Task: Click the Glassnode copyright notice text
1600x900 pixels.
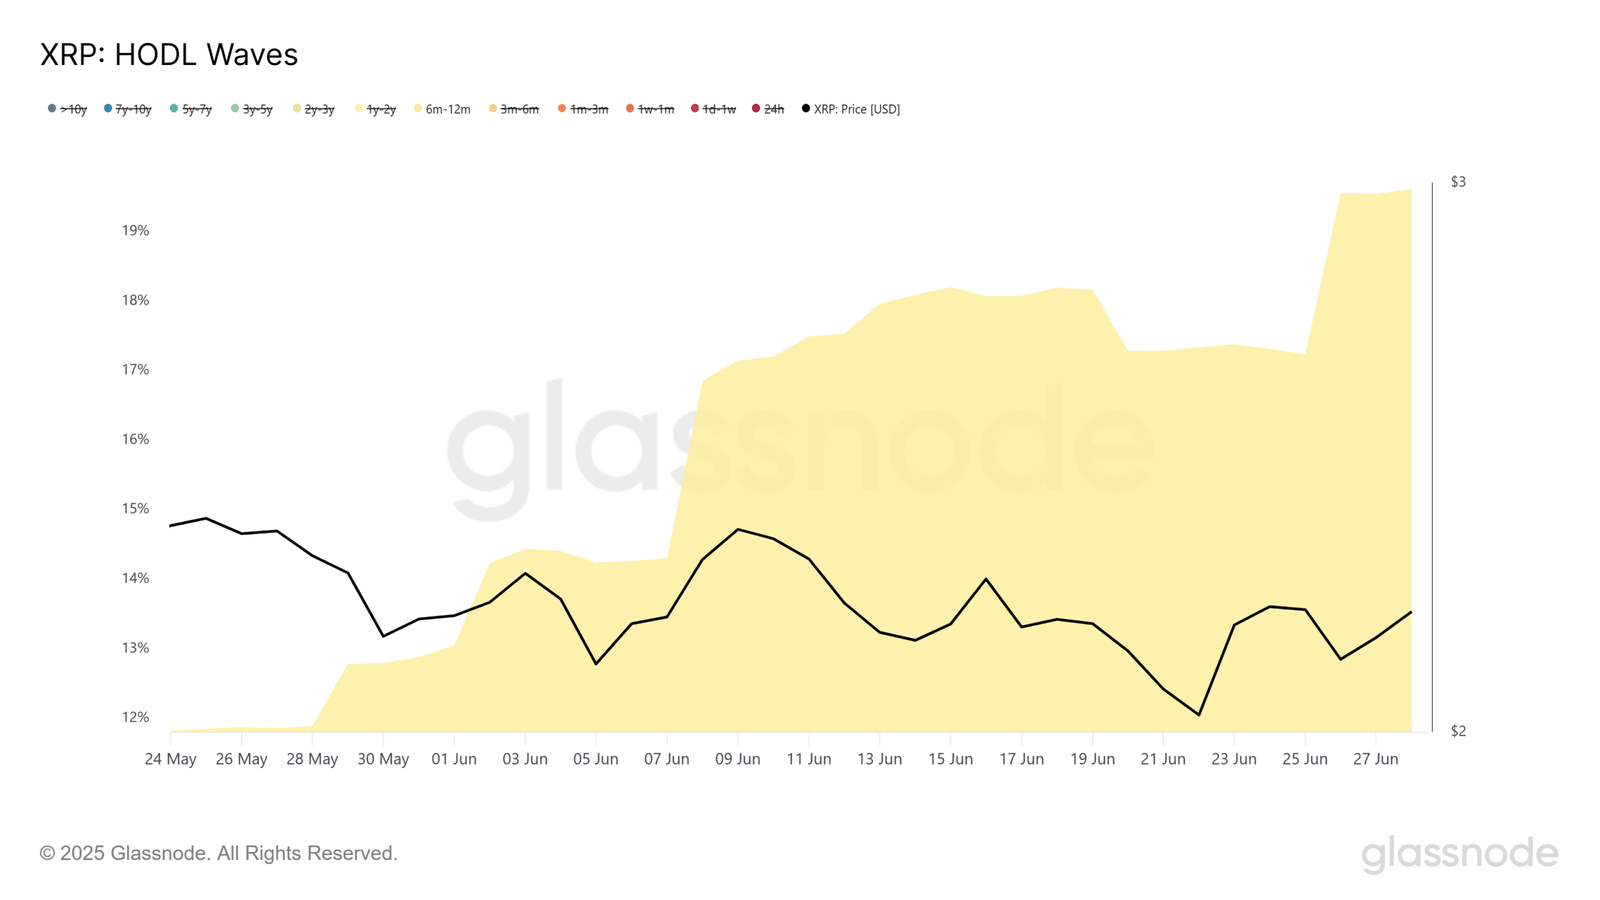Action: coord(219,853)
